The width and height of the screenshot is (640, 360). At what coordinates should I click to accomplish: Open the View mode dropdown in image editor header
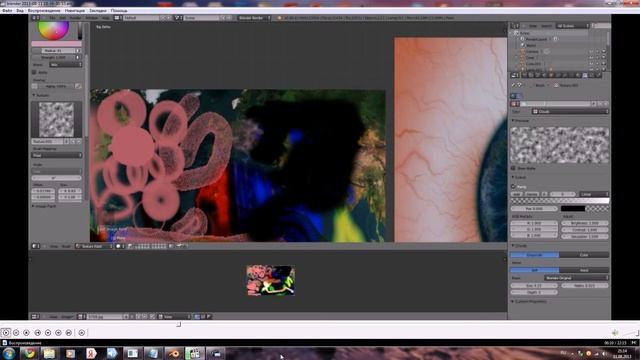[174, 316]
